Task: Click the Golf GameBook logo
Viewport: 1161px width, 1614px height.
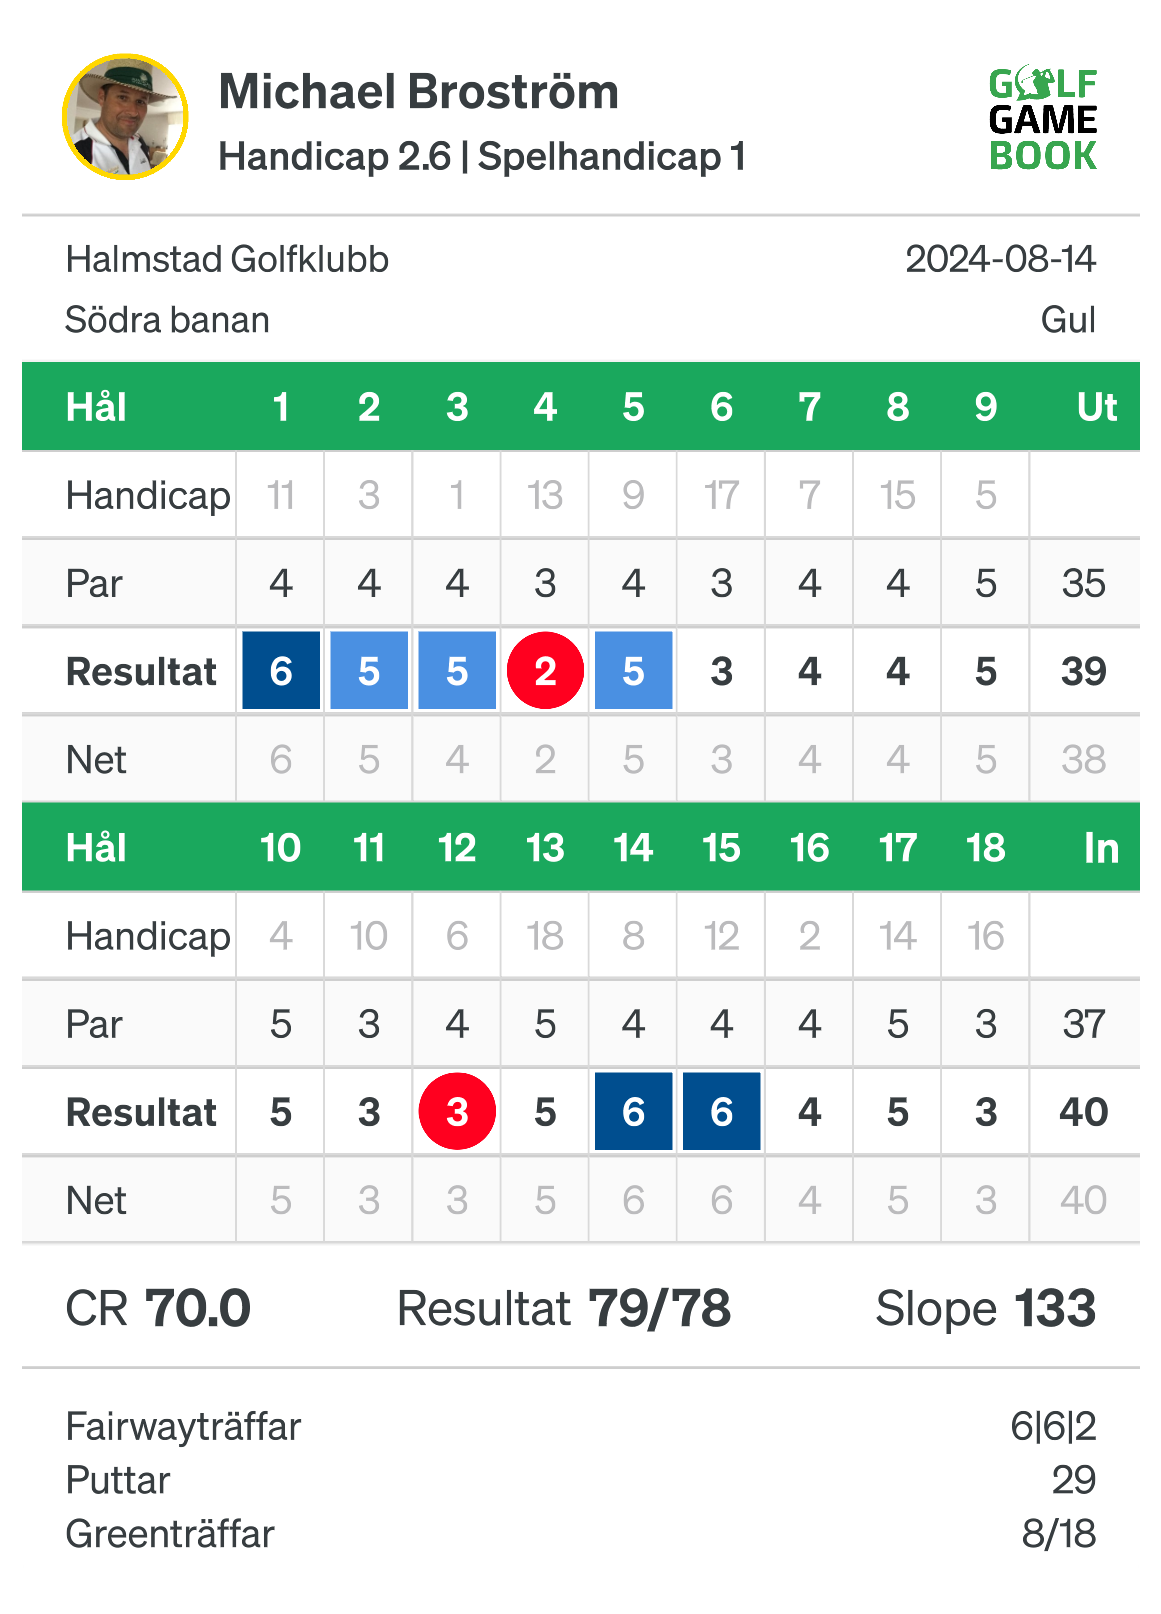Action: point(1043,119)
